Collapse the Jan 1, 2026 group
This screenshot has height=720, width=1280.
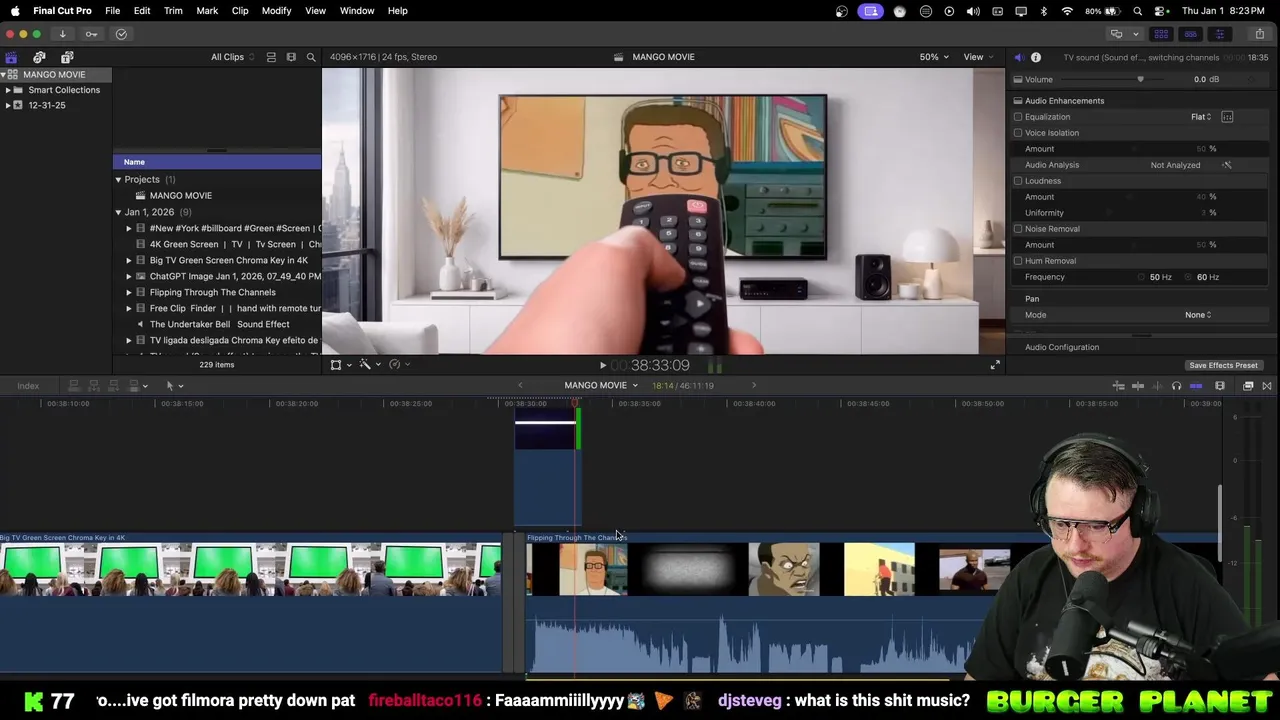(118, 212)
